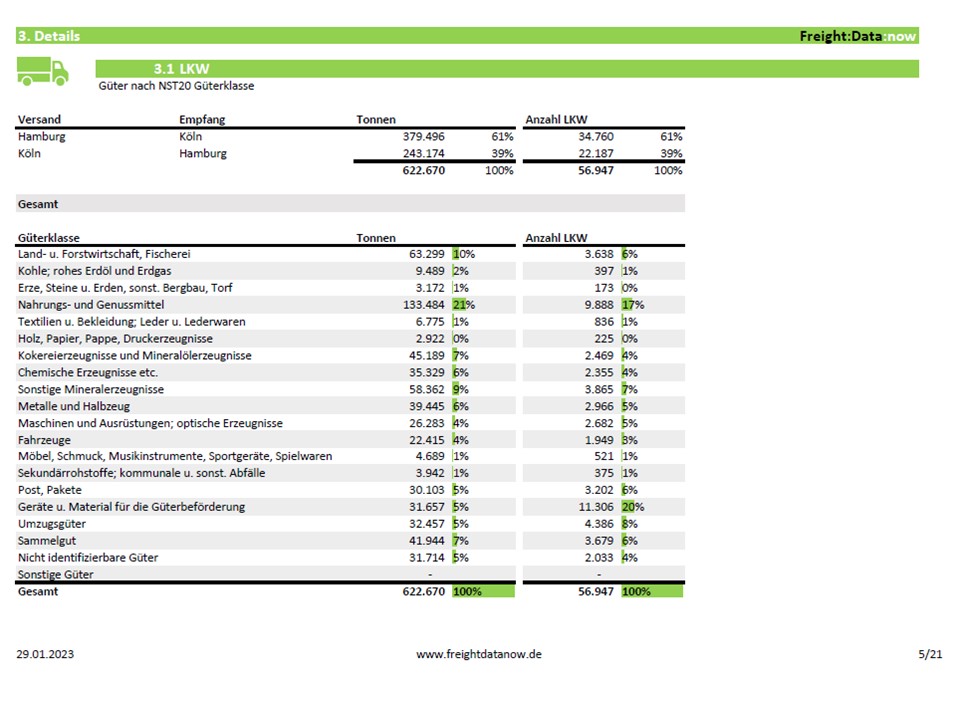
Task: Click the green truck icon
Action: pos(43,71)
